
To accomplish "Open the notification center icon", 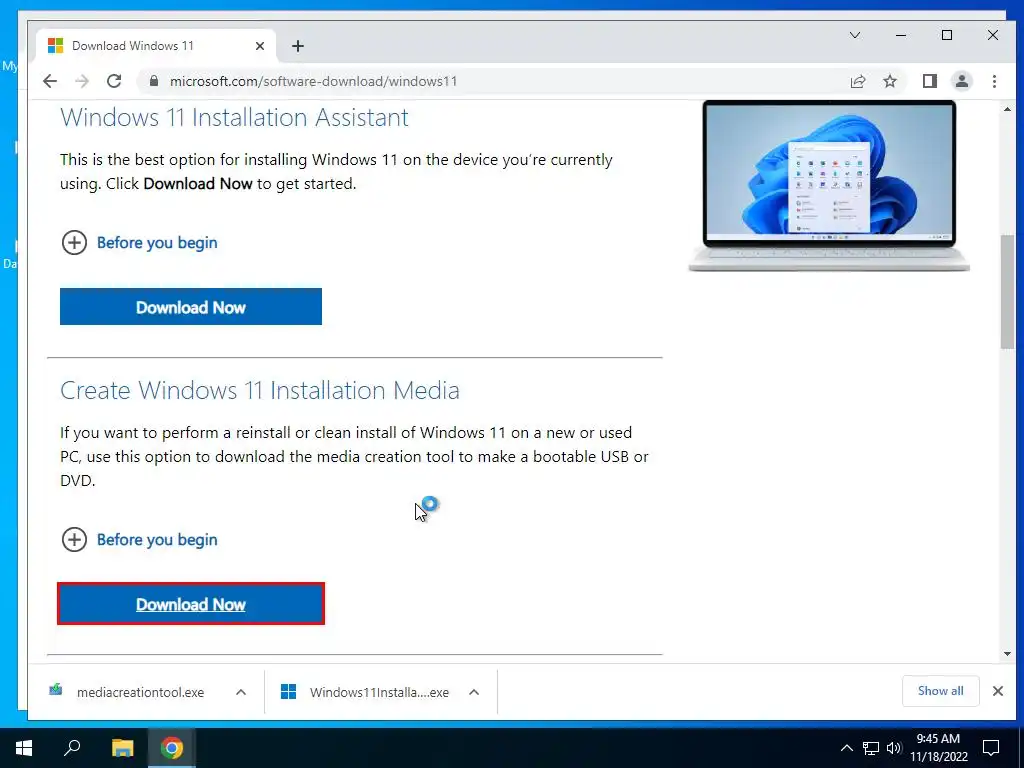I will click(991, 748).
